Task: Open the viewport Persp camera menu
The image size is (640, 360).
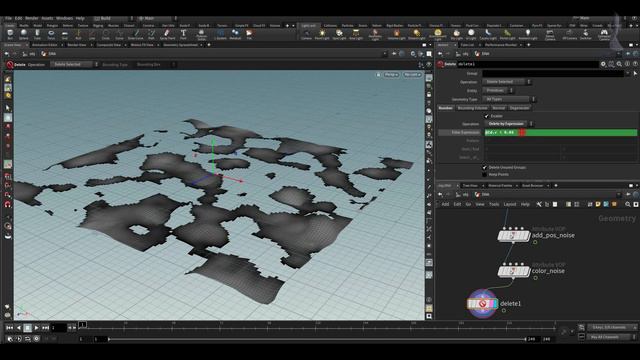Action: [x=391, y=75]
